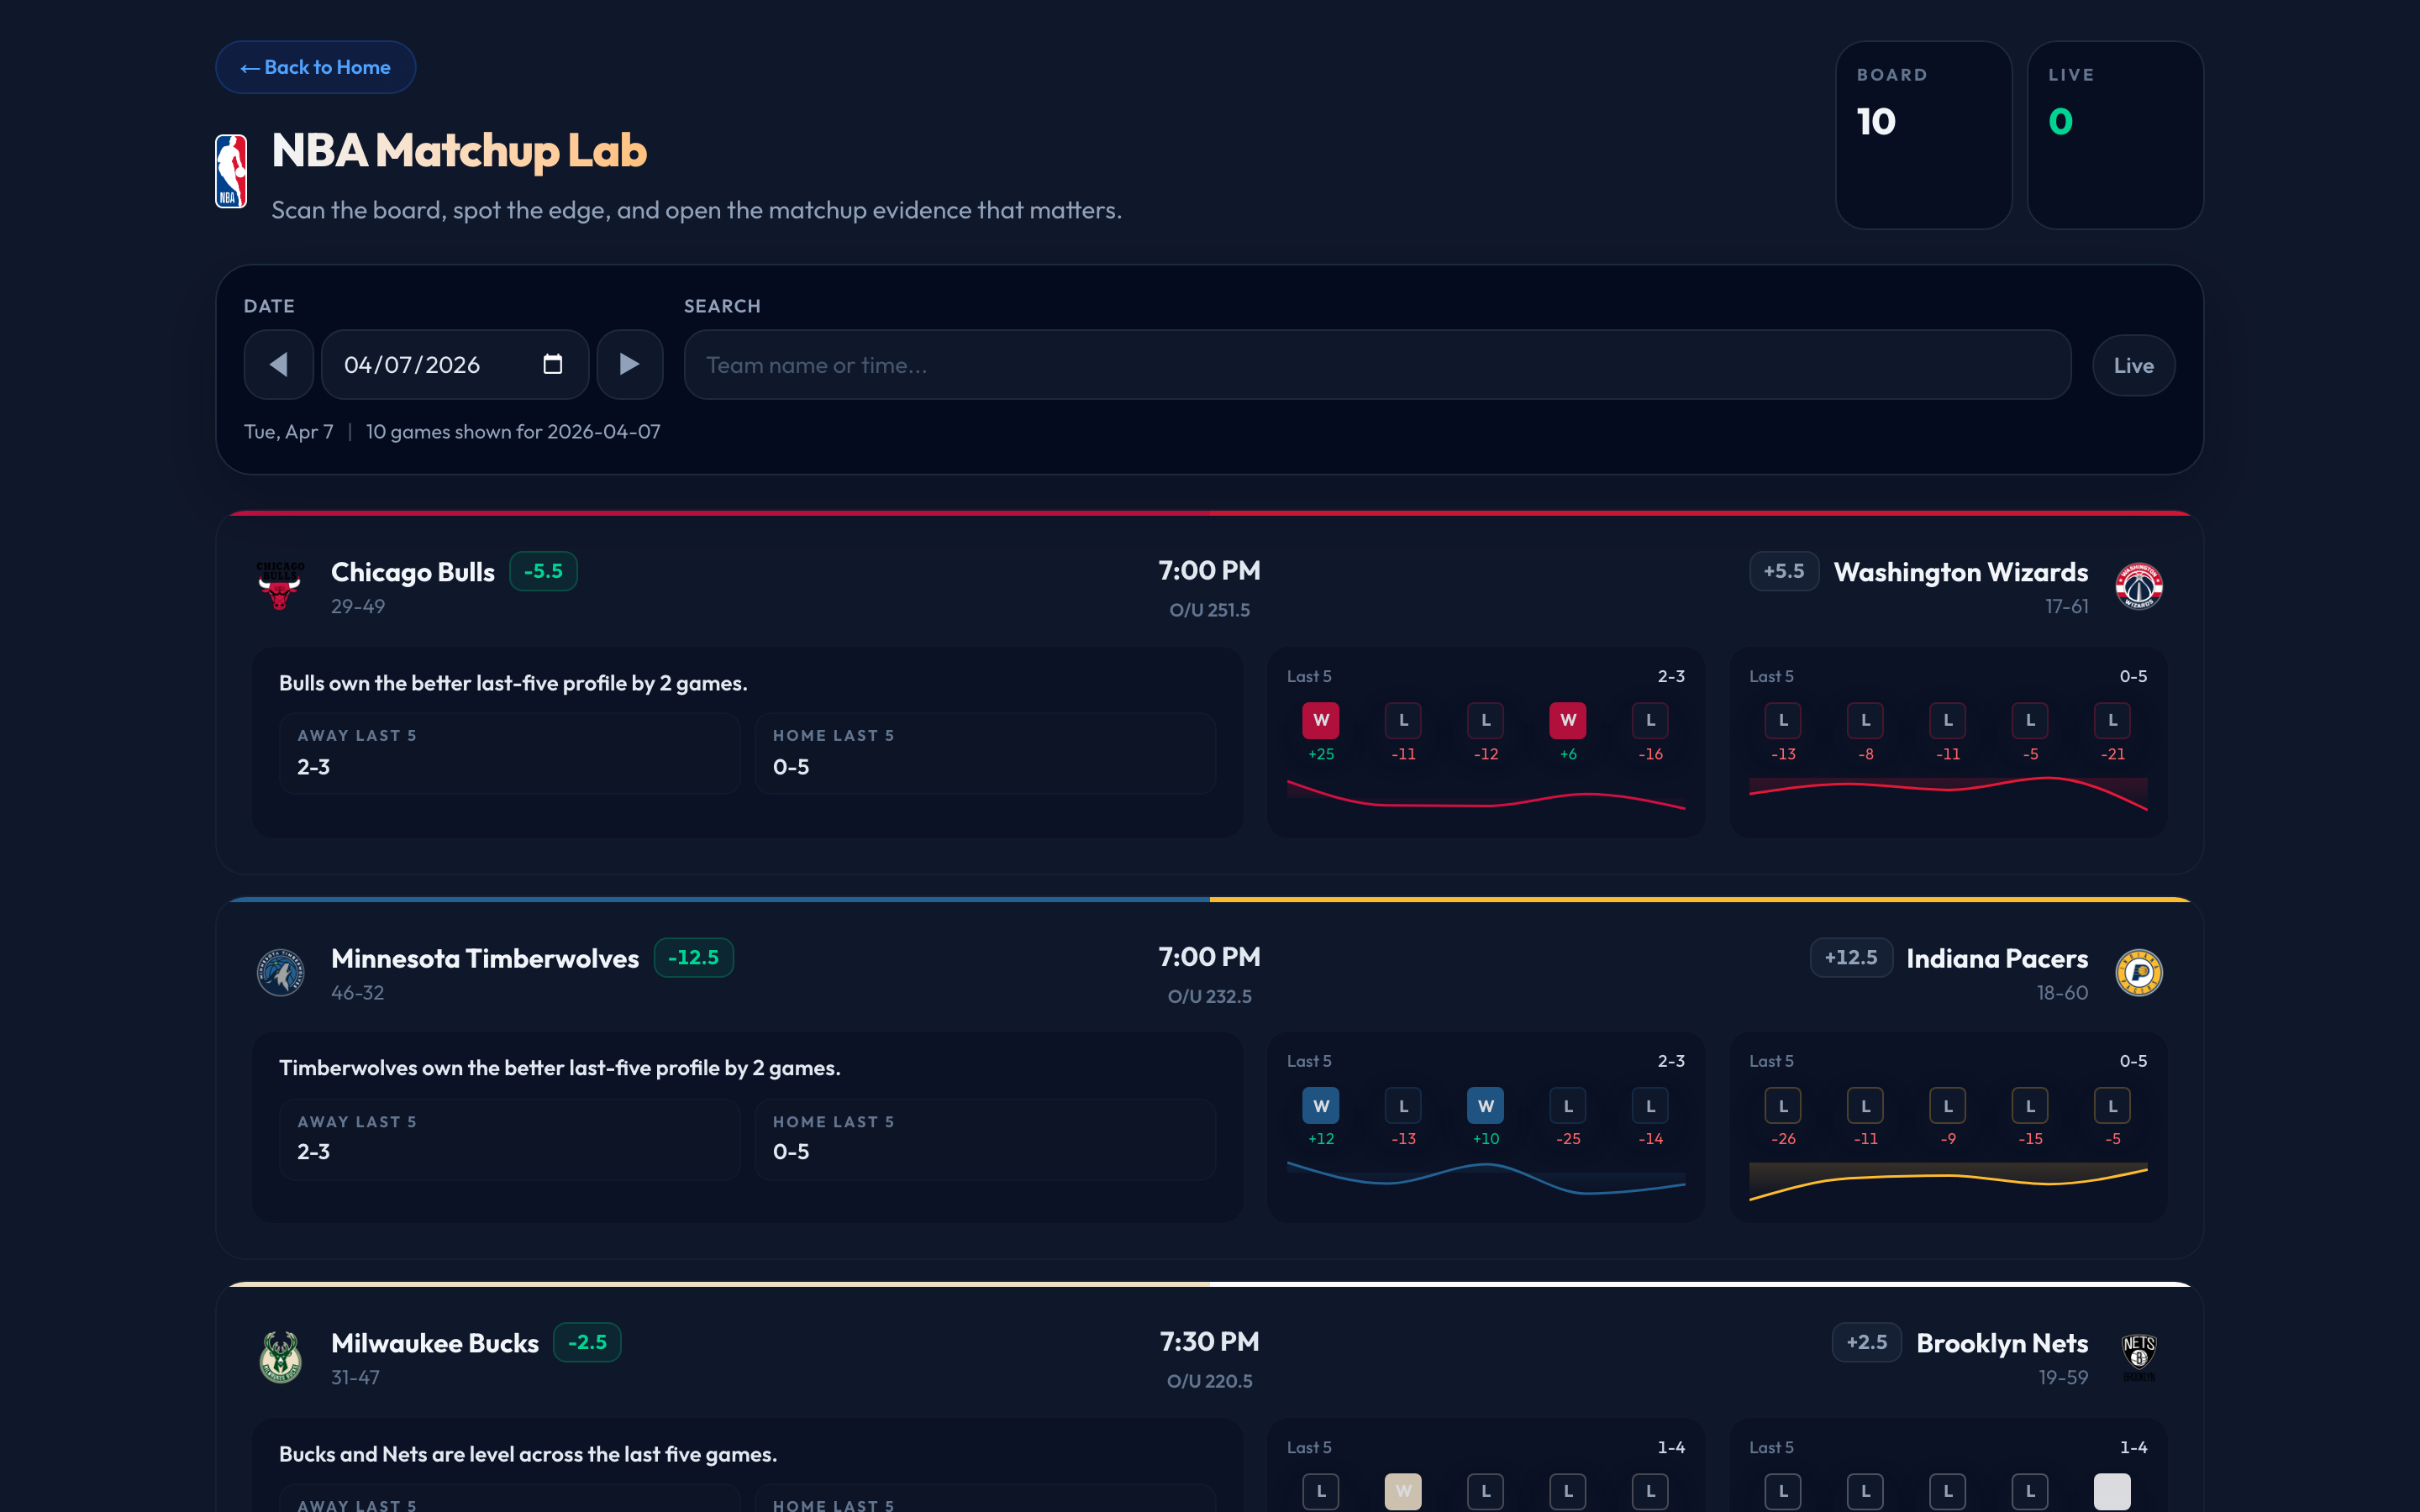Open the calendar date picker icon
2420x1512 pixels.
coord(552,364)
